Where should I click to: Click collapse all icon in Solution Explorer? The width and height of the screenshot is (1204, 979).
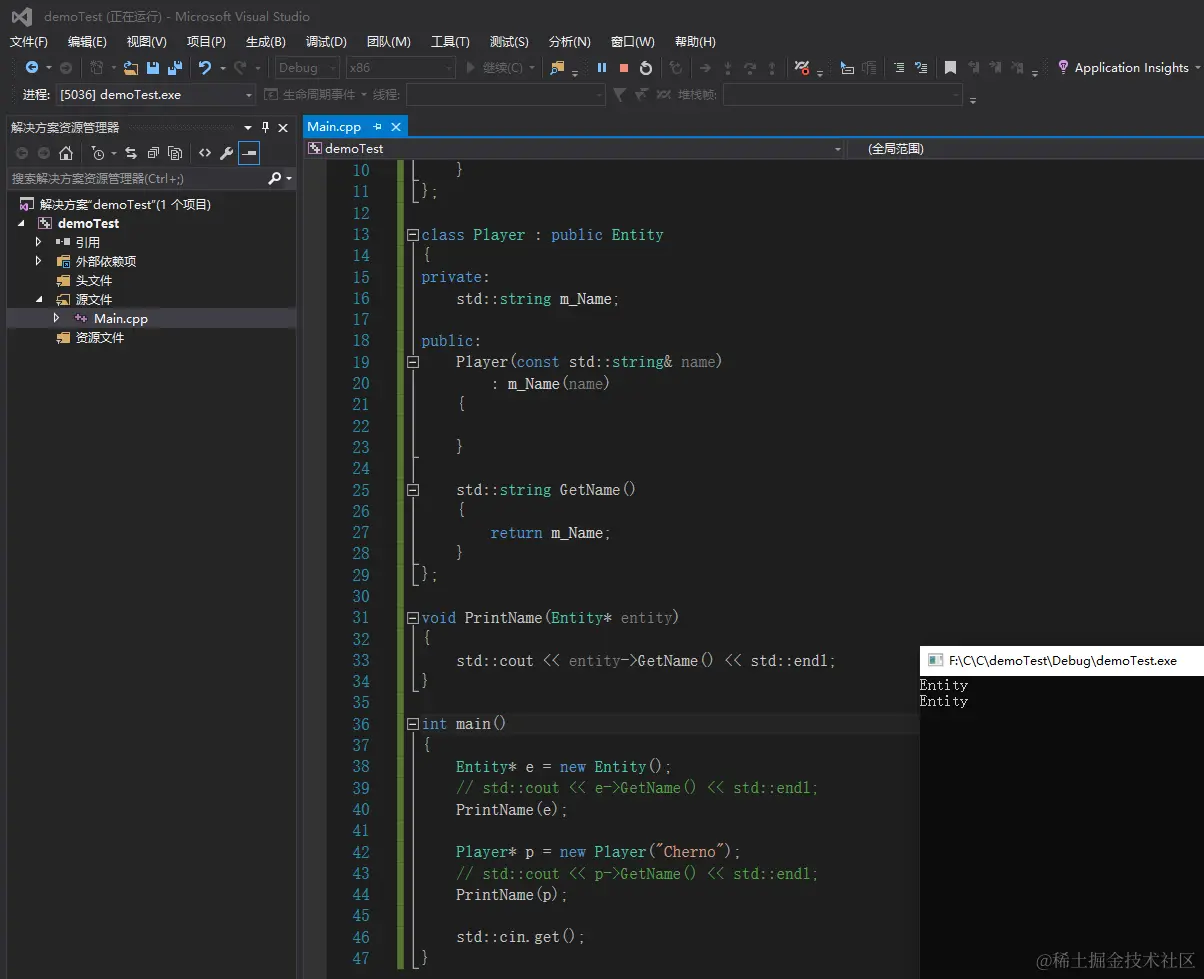click(153, 153)
